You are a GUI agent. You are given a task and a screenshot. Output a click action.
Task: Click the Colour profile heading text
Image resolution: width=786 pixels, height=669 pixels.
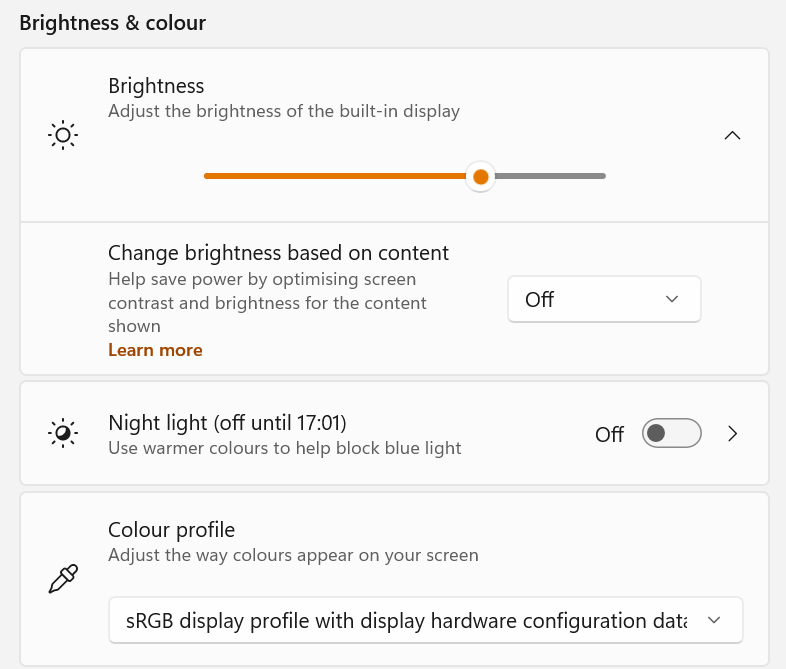pyautogui.click(x=171, y=530)
